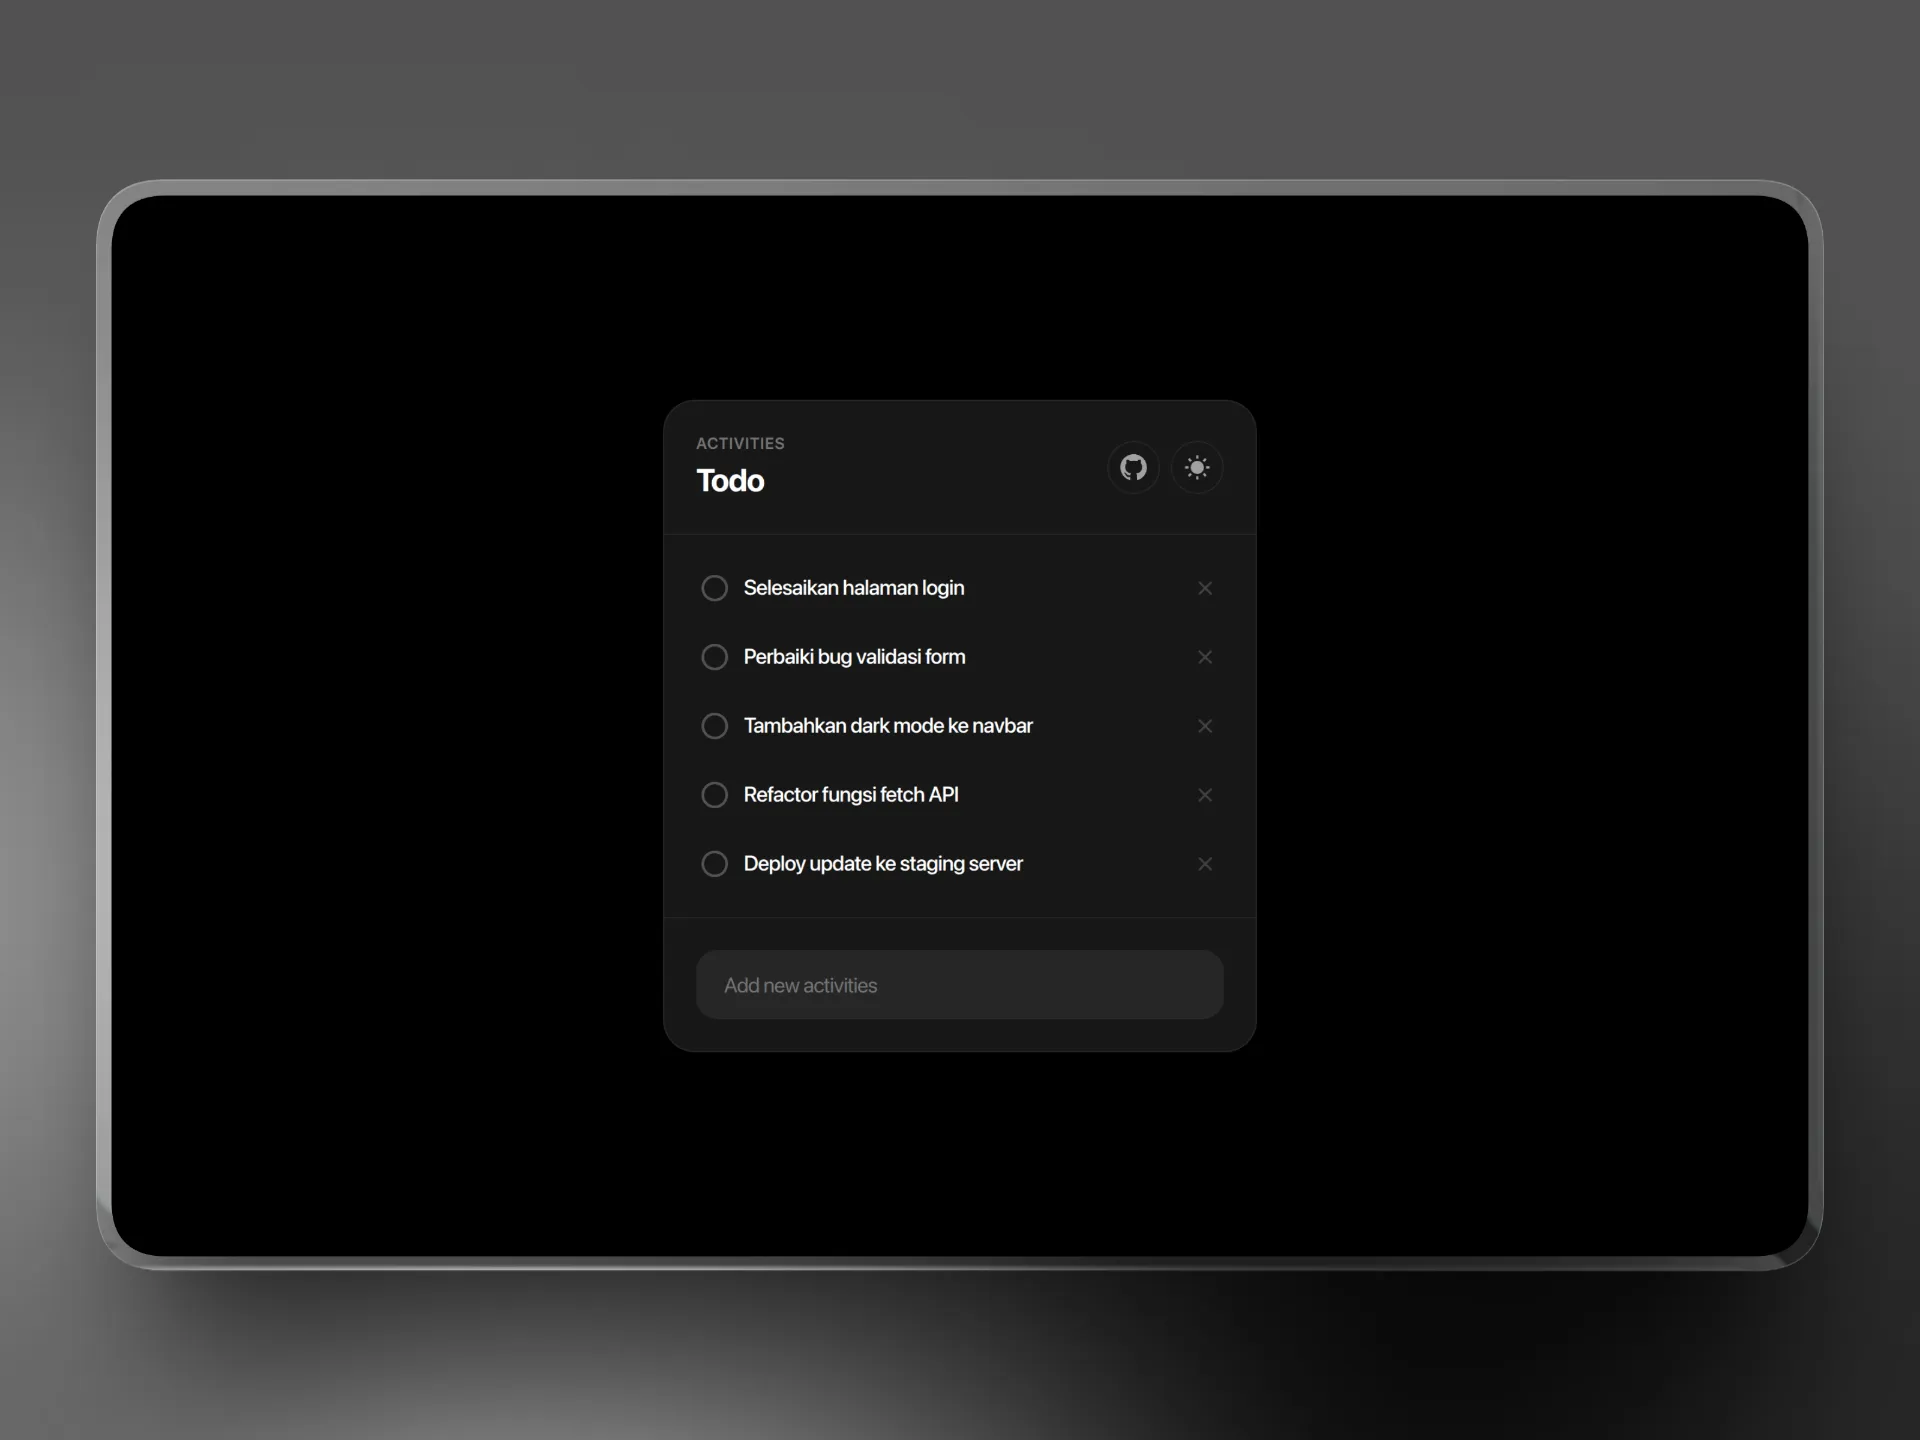The image size is (1920, 1440).
Task: Click the 'Selesaikan halaman login' task text
Action: pyautogui.click(x=853, y=588)
